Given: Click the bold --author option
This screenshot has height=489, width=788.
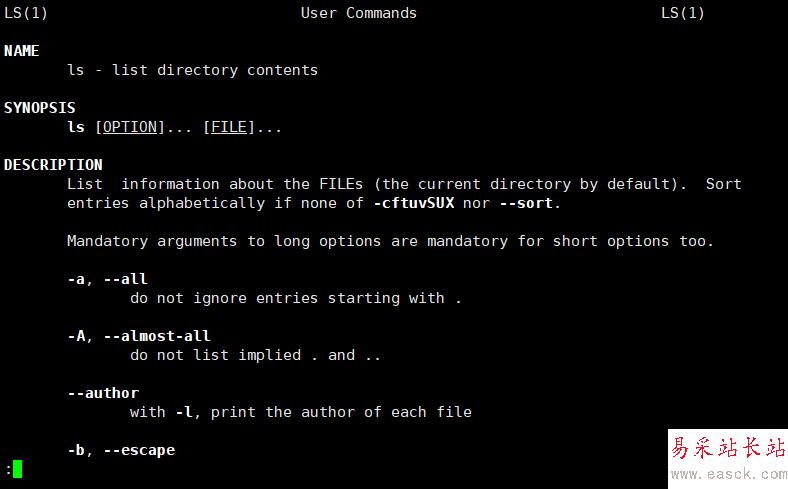Looking at the screenshot, I should [x=103, y=393].
